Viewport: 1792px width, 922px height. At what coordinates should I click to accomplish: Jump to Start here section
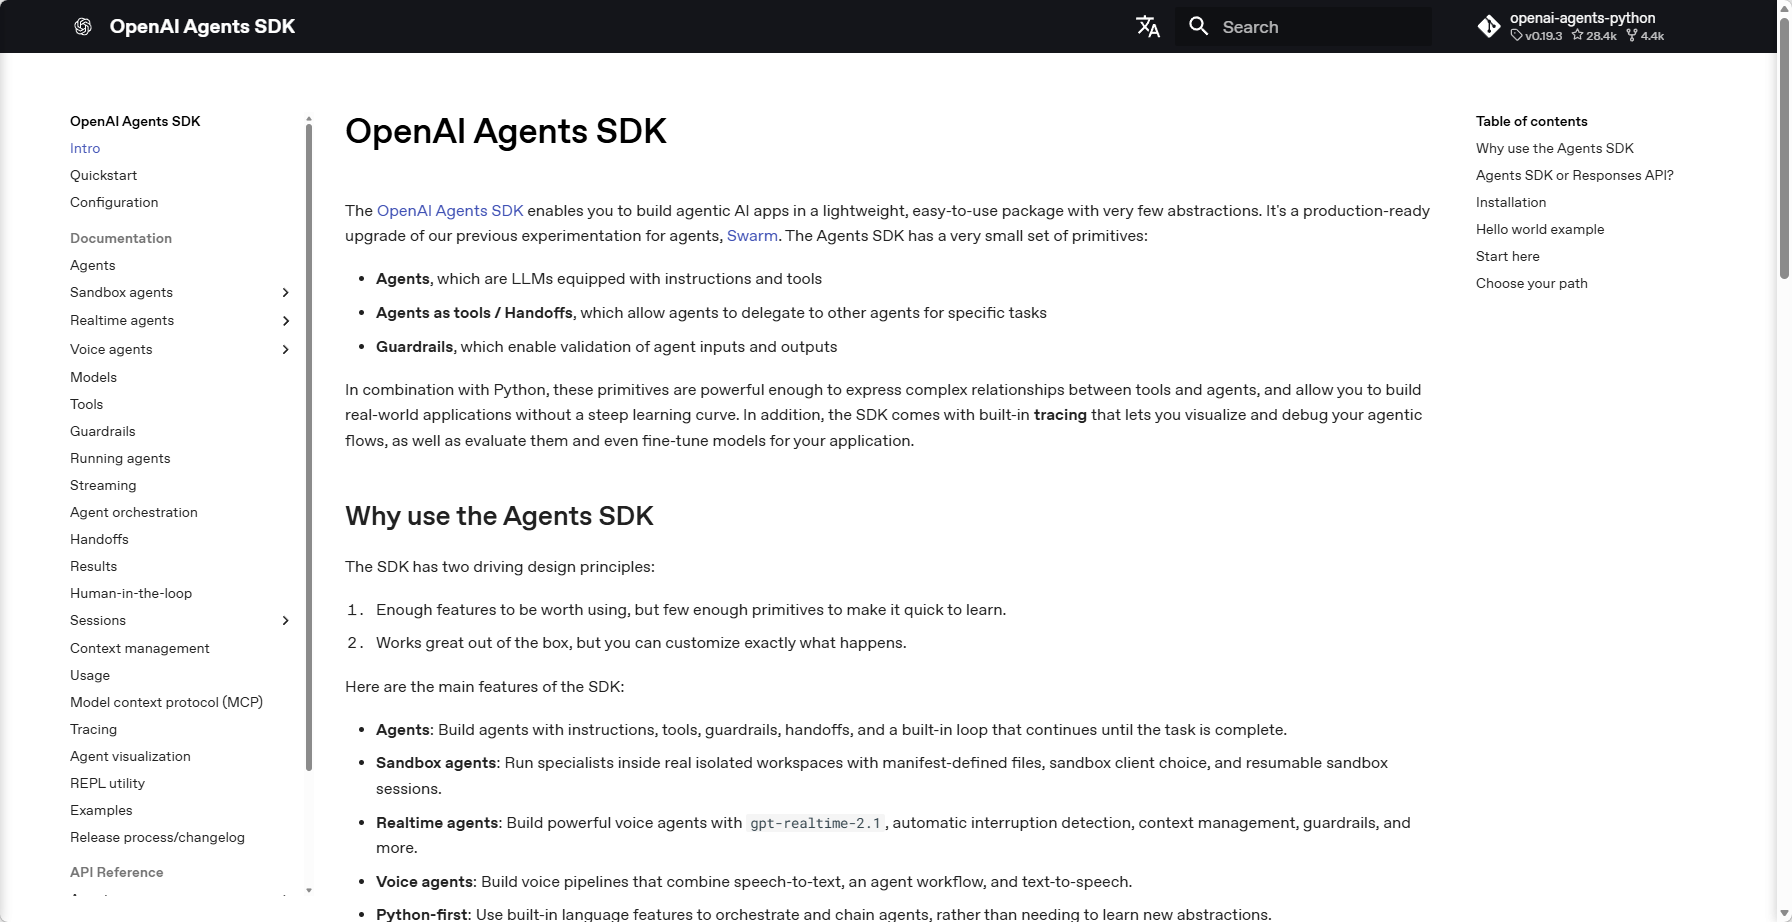(x=1507, y=256)
